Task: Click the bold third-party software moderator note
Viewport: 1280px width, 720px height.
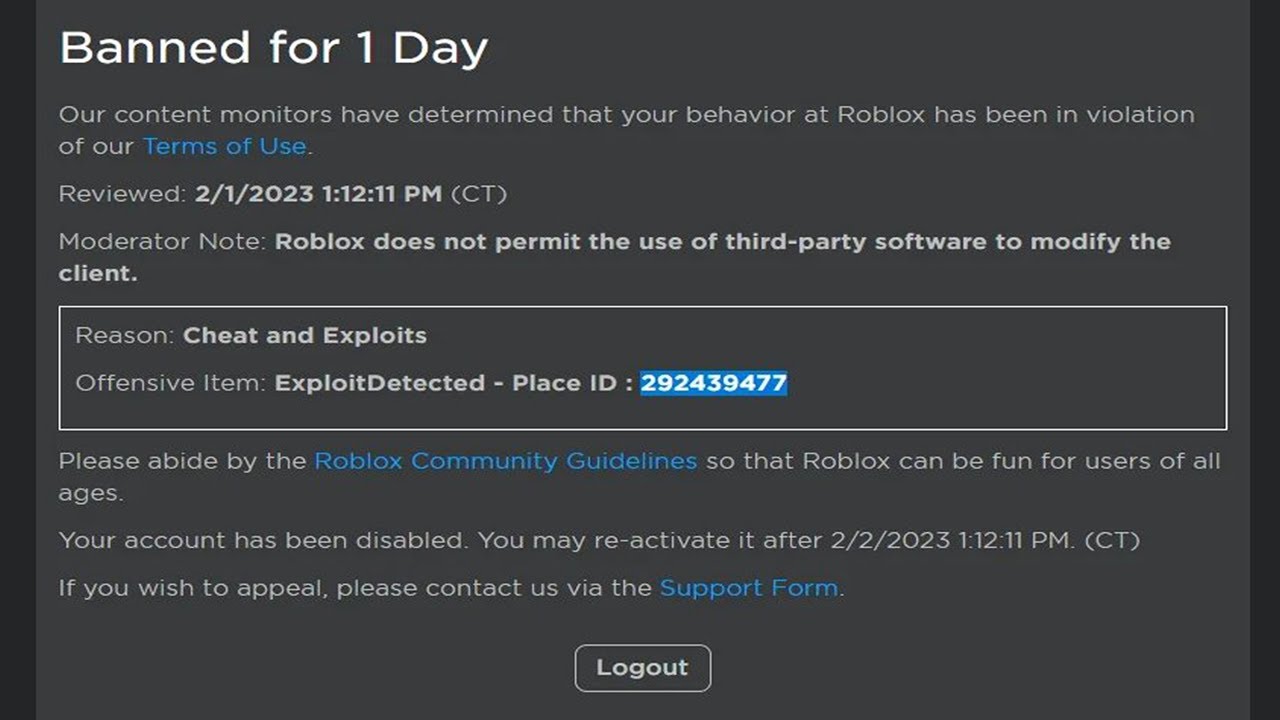Action: tap(722, 242)
